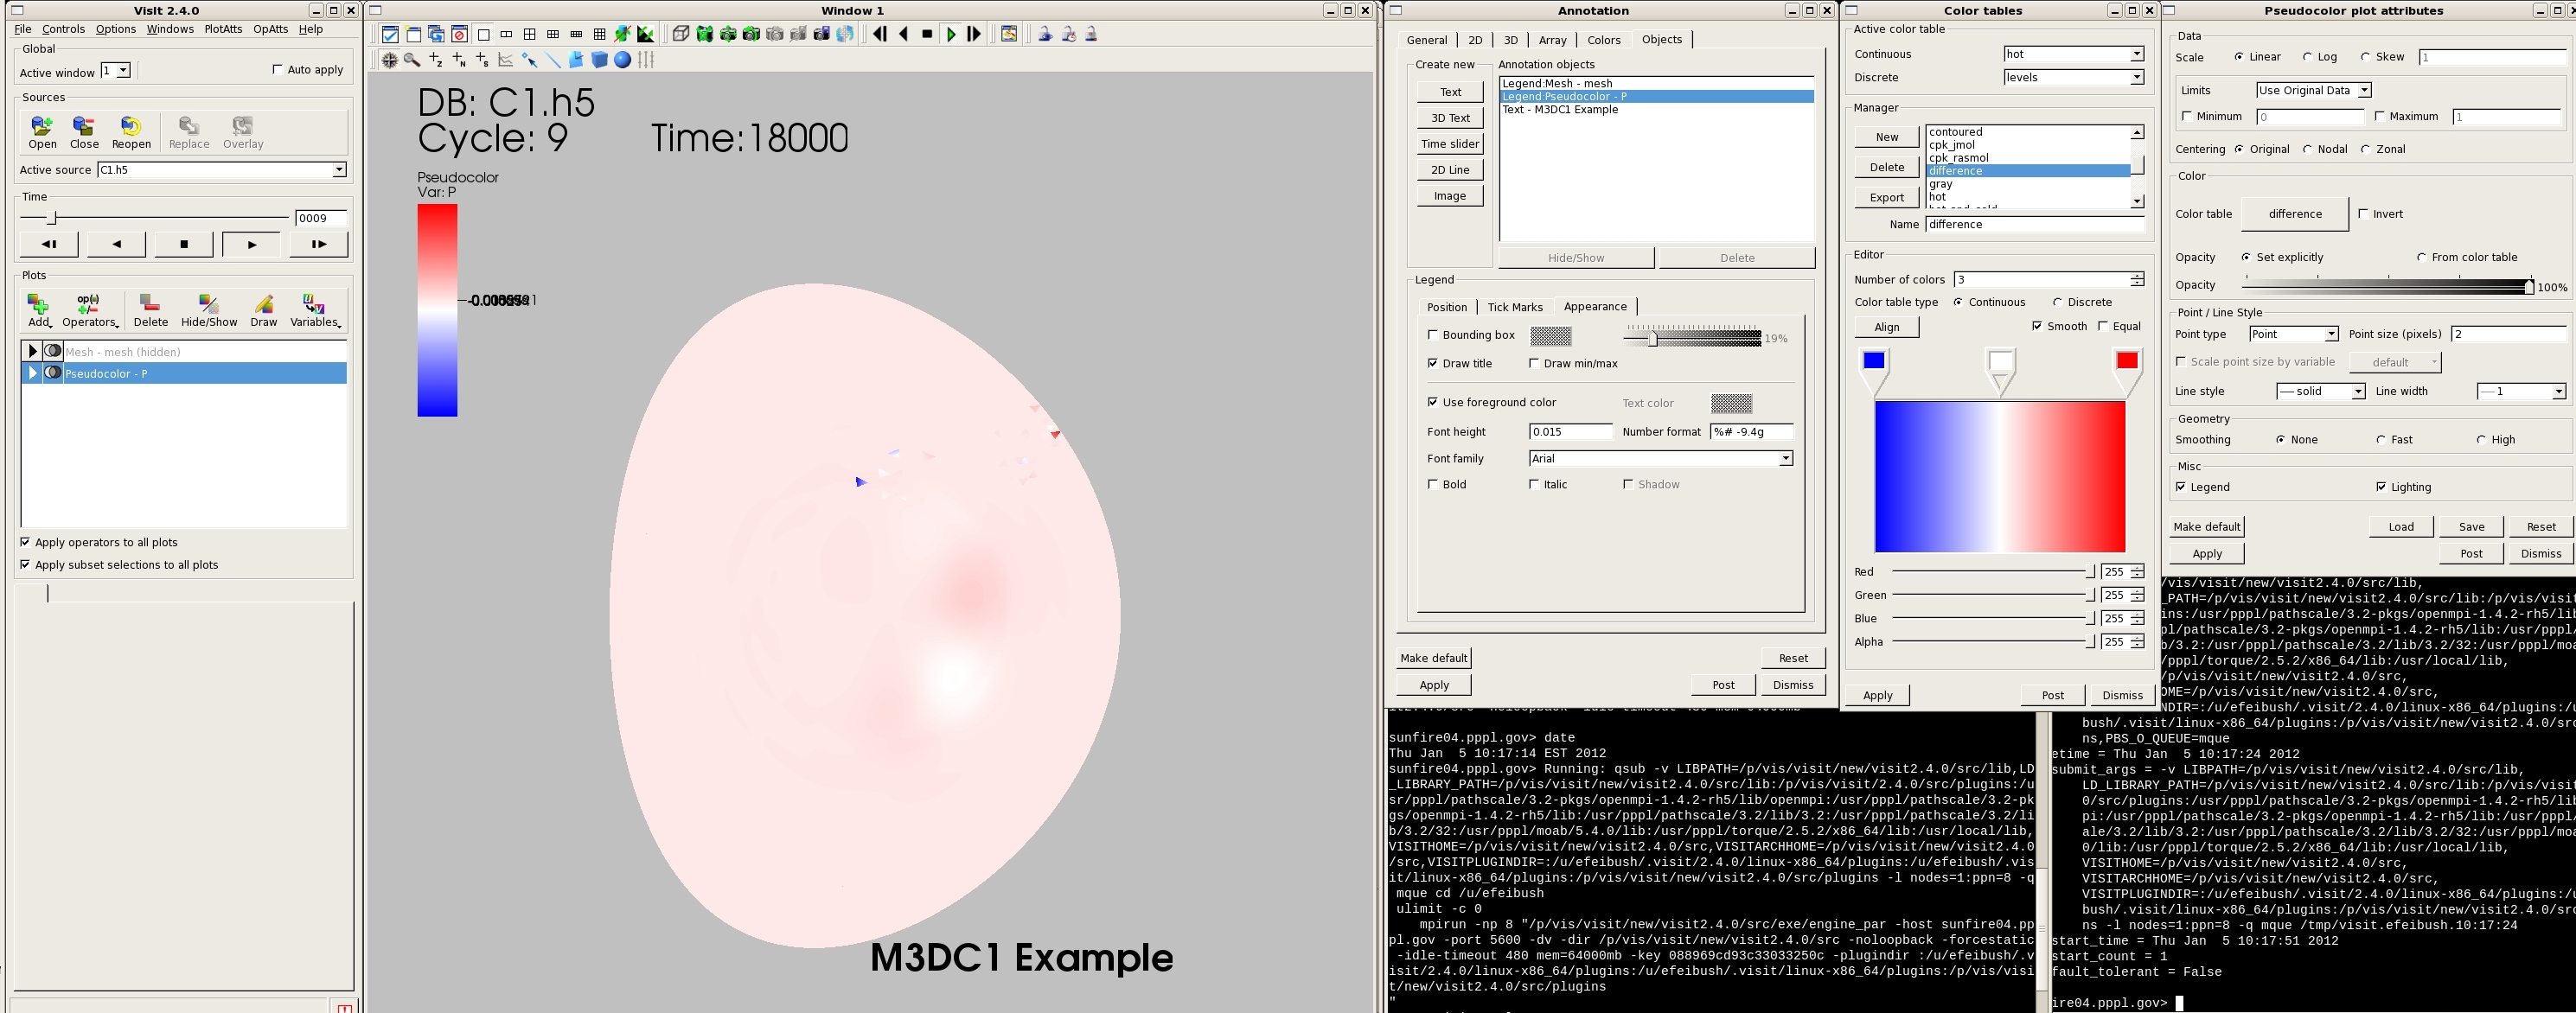Toggle the bounding box navigation cube icon
The image size is (2576, 1013).
point(680,34)
